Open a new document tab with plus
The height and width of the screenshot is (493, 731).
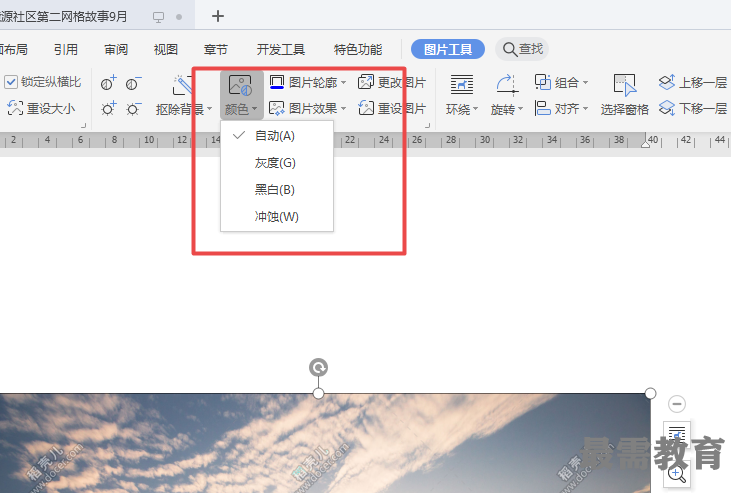click(218, 16)
